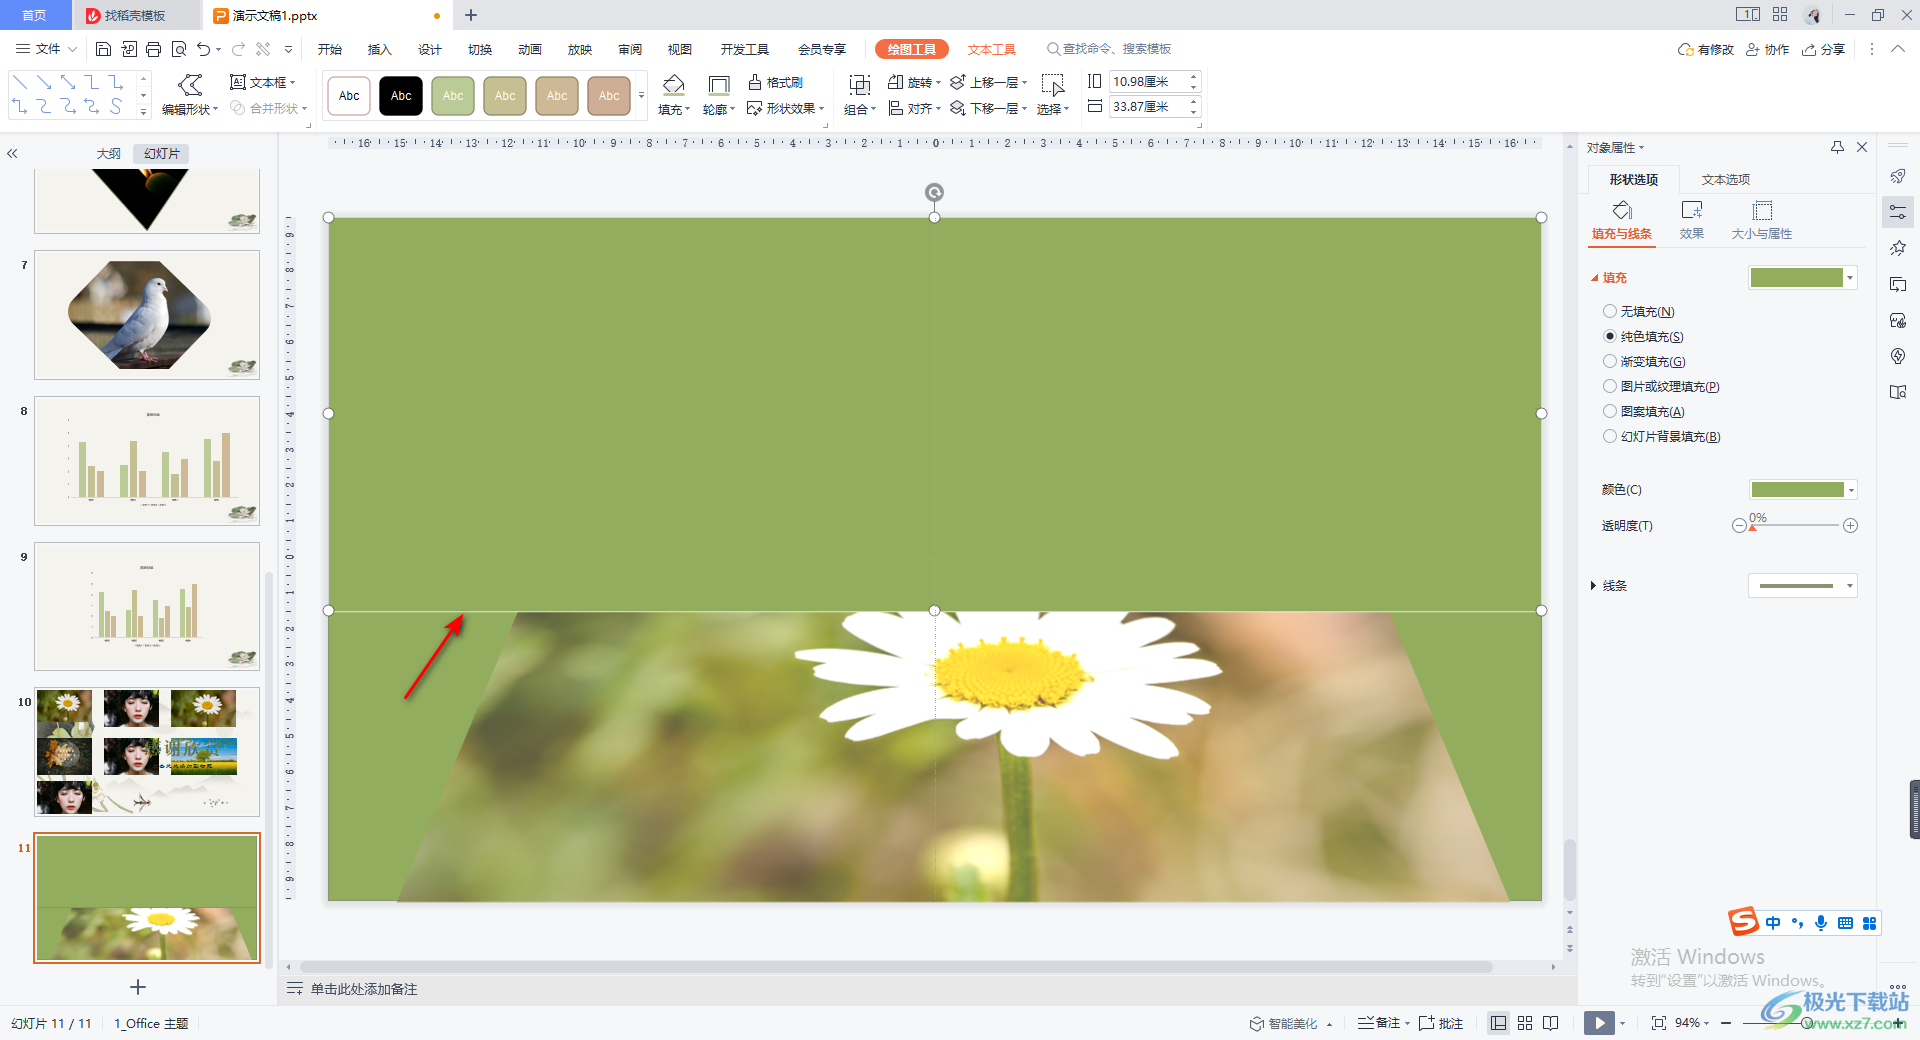Viewport: 1920px width, 1040px height.
Task: Select Gradient Fill radio option
Action: (1610, 361)
